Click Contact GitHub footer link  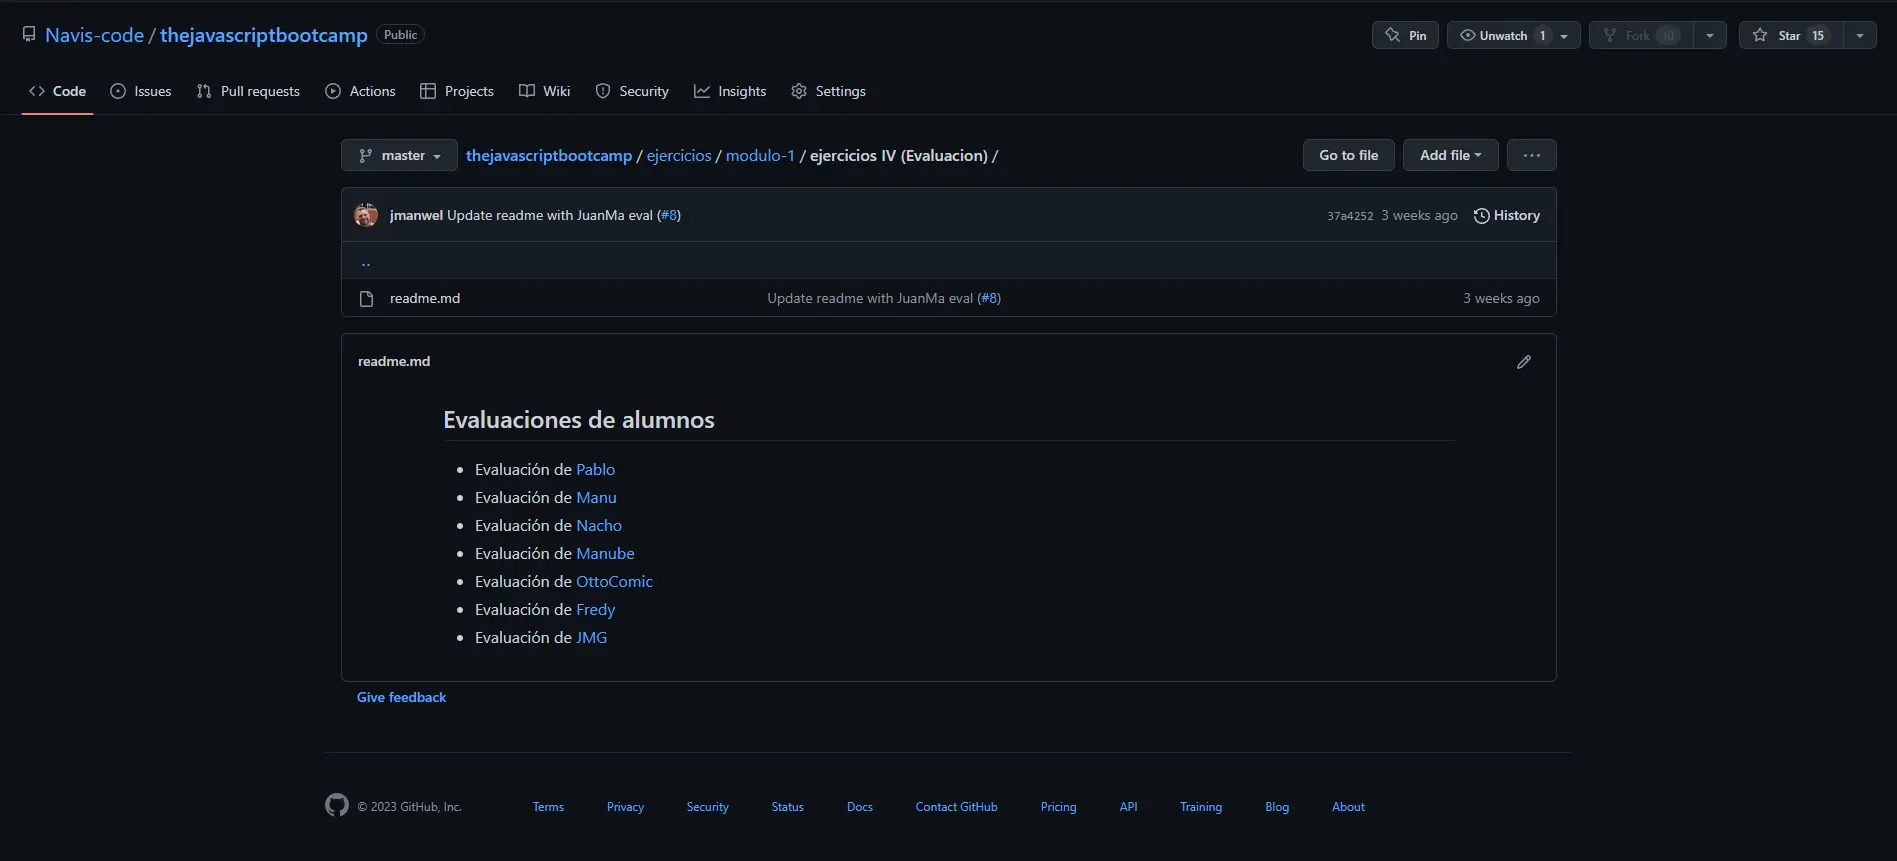point(956,807)
